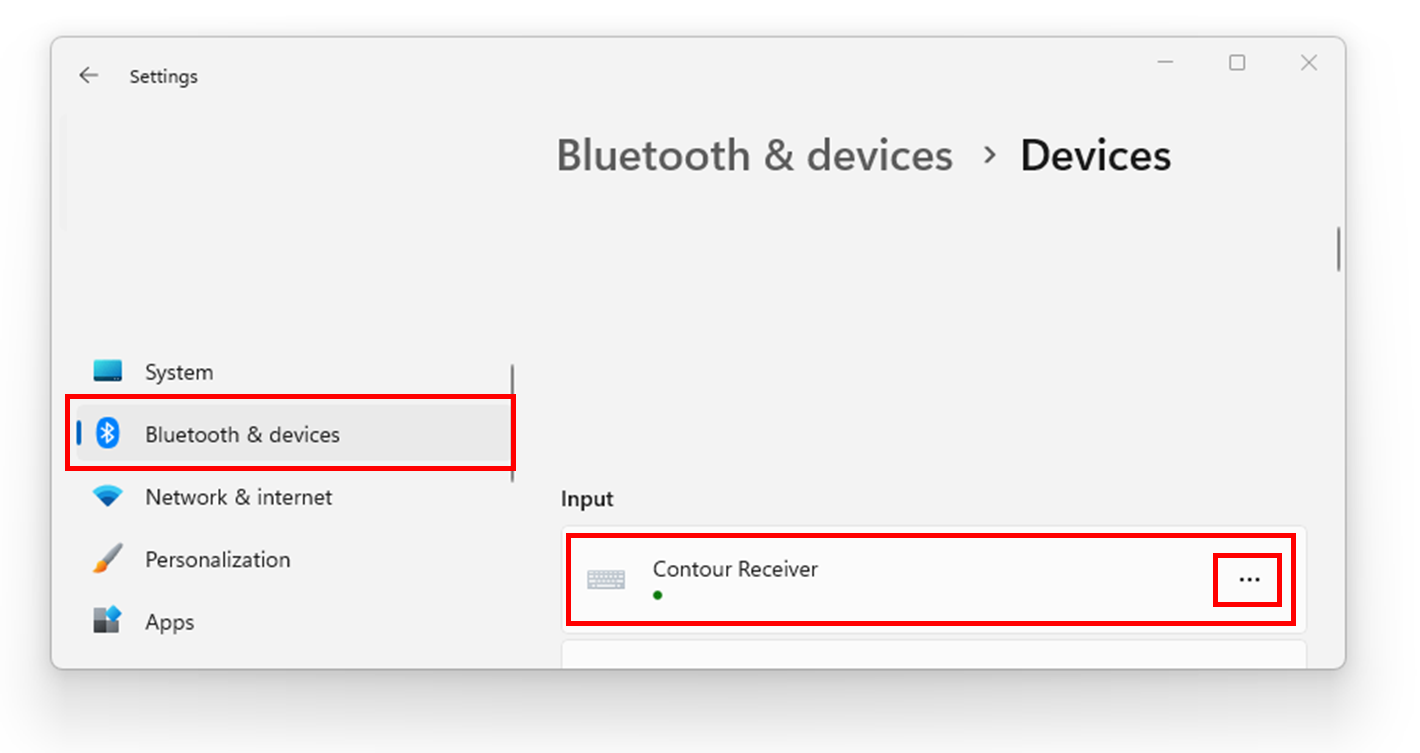Open the System settings category
The height and width of the screenshot is (753, 1420).
[179, 372]
